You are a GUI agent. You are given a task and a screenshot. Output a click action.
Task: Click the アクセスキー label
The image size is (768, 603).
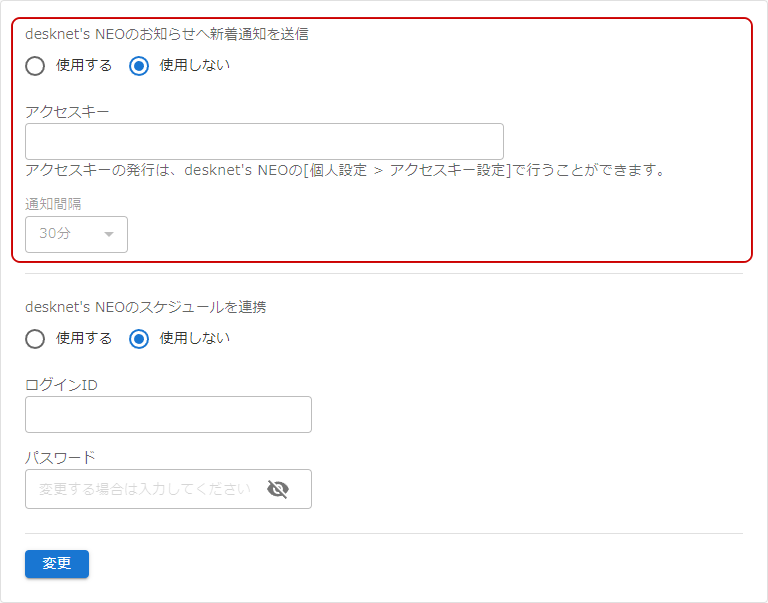point(67,112)
